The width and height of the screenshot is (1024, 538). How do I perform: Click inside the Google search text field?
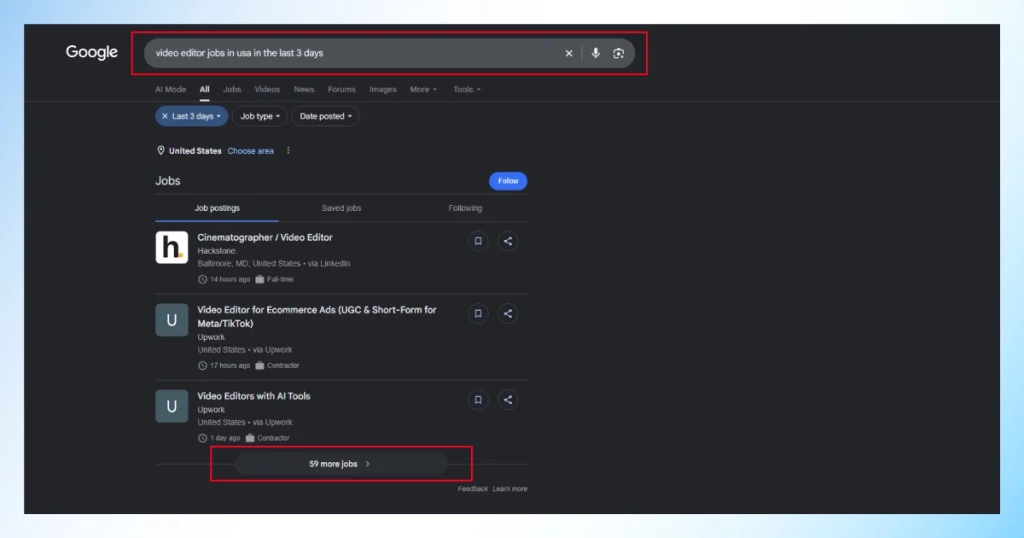tap(356, 54)
